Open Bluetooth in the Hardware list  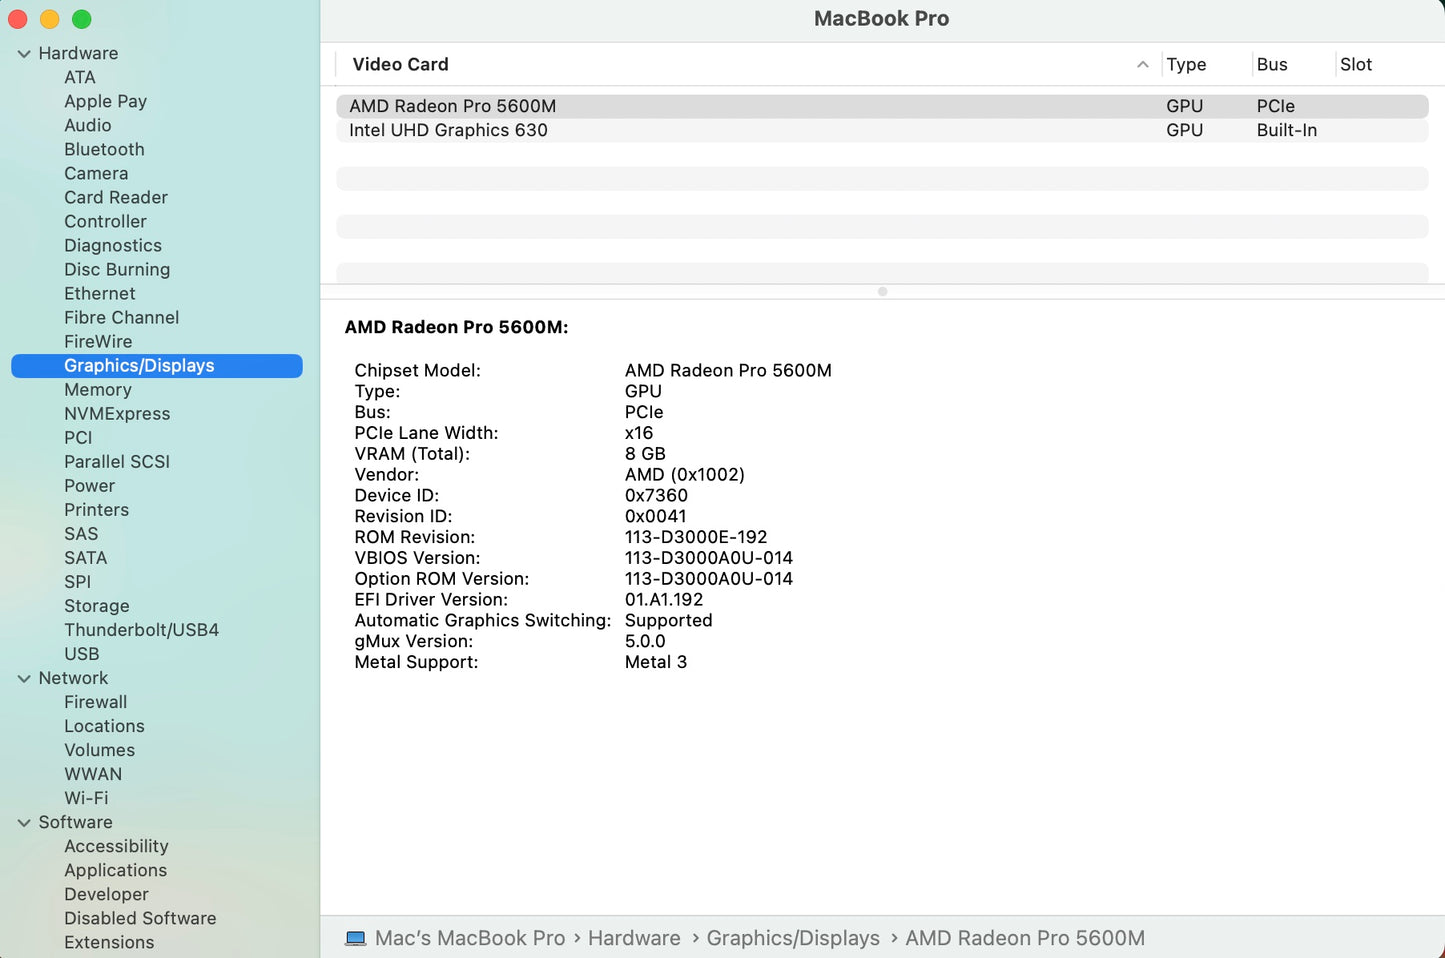pyautogui.click(x=104, y=149)
